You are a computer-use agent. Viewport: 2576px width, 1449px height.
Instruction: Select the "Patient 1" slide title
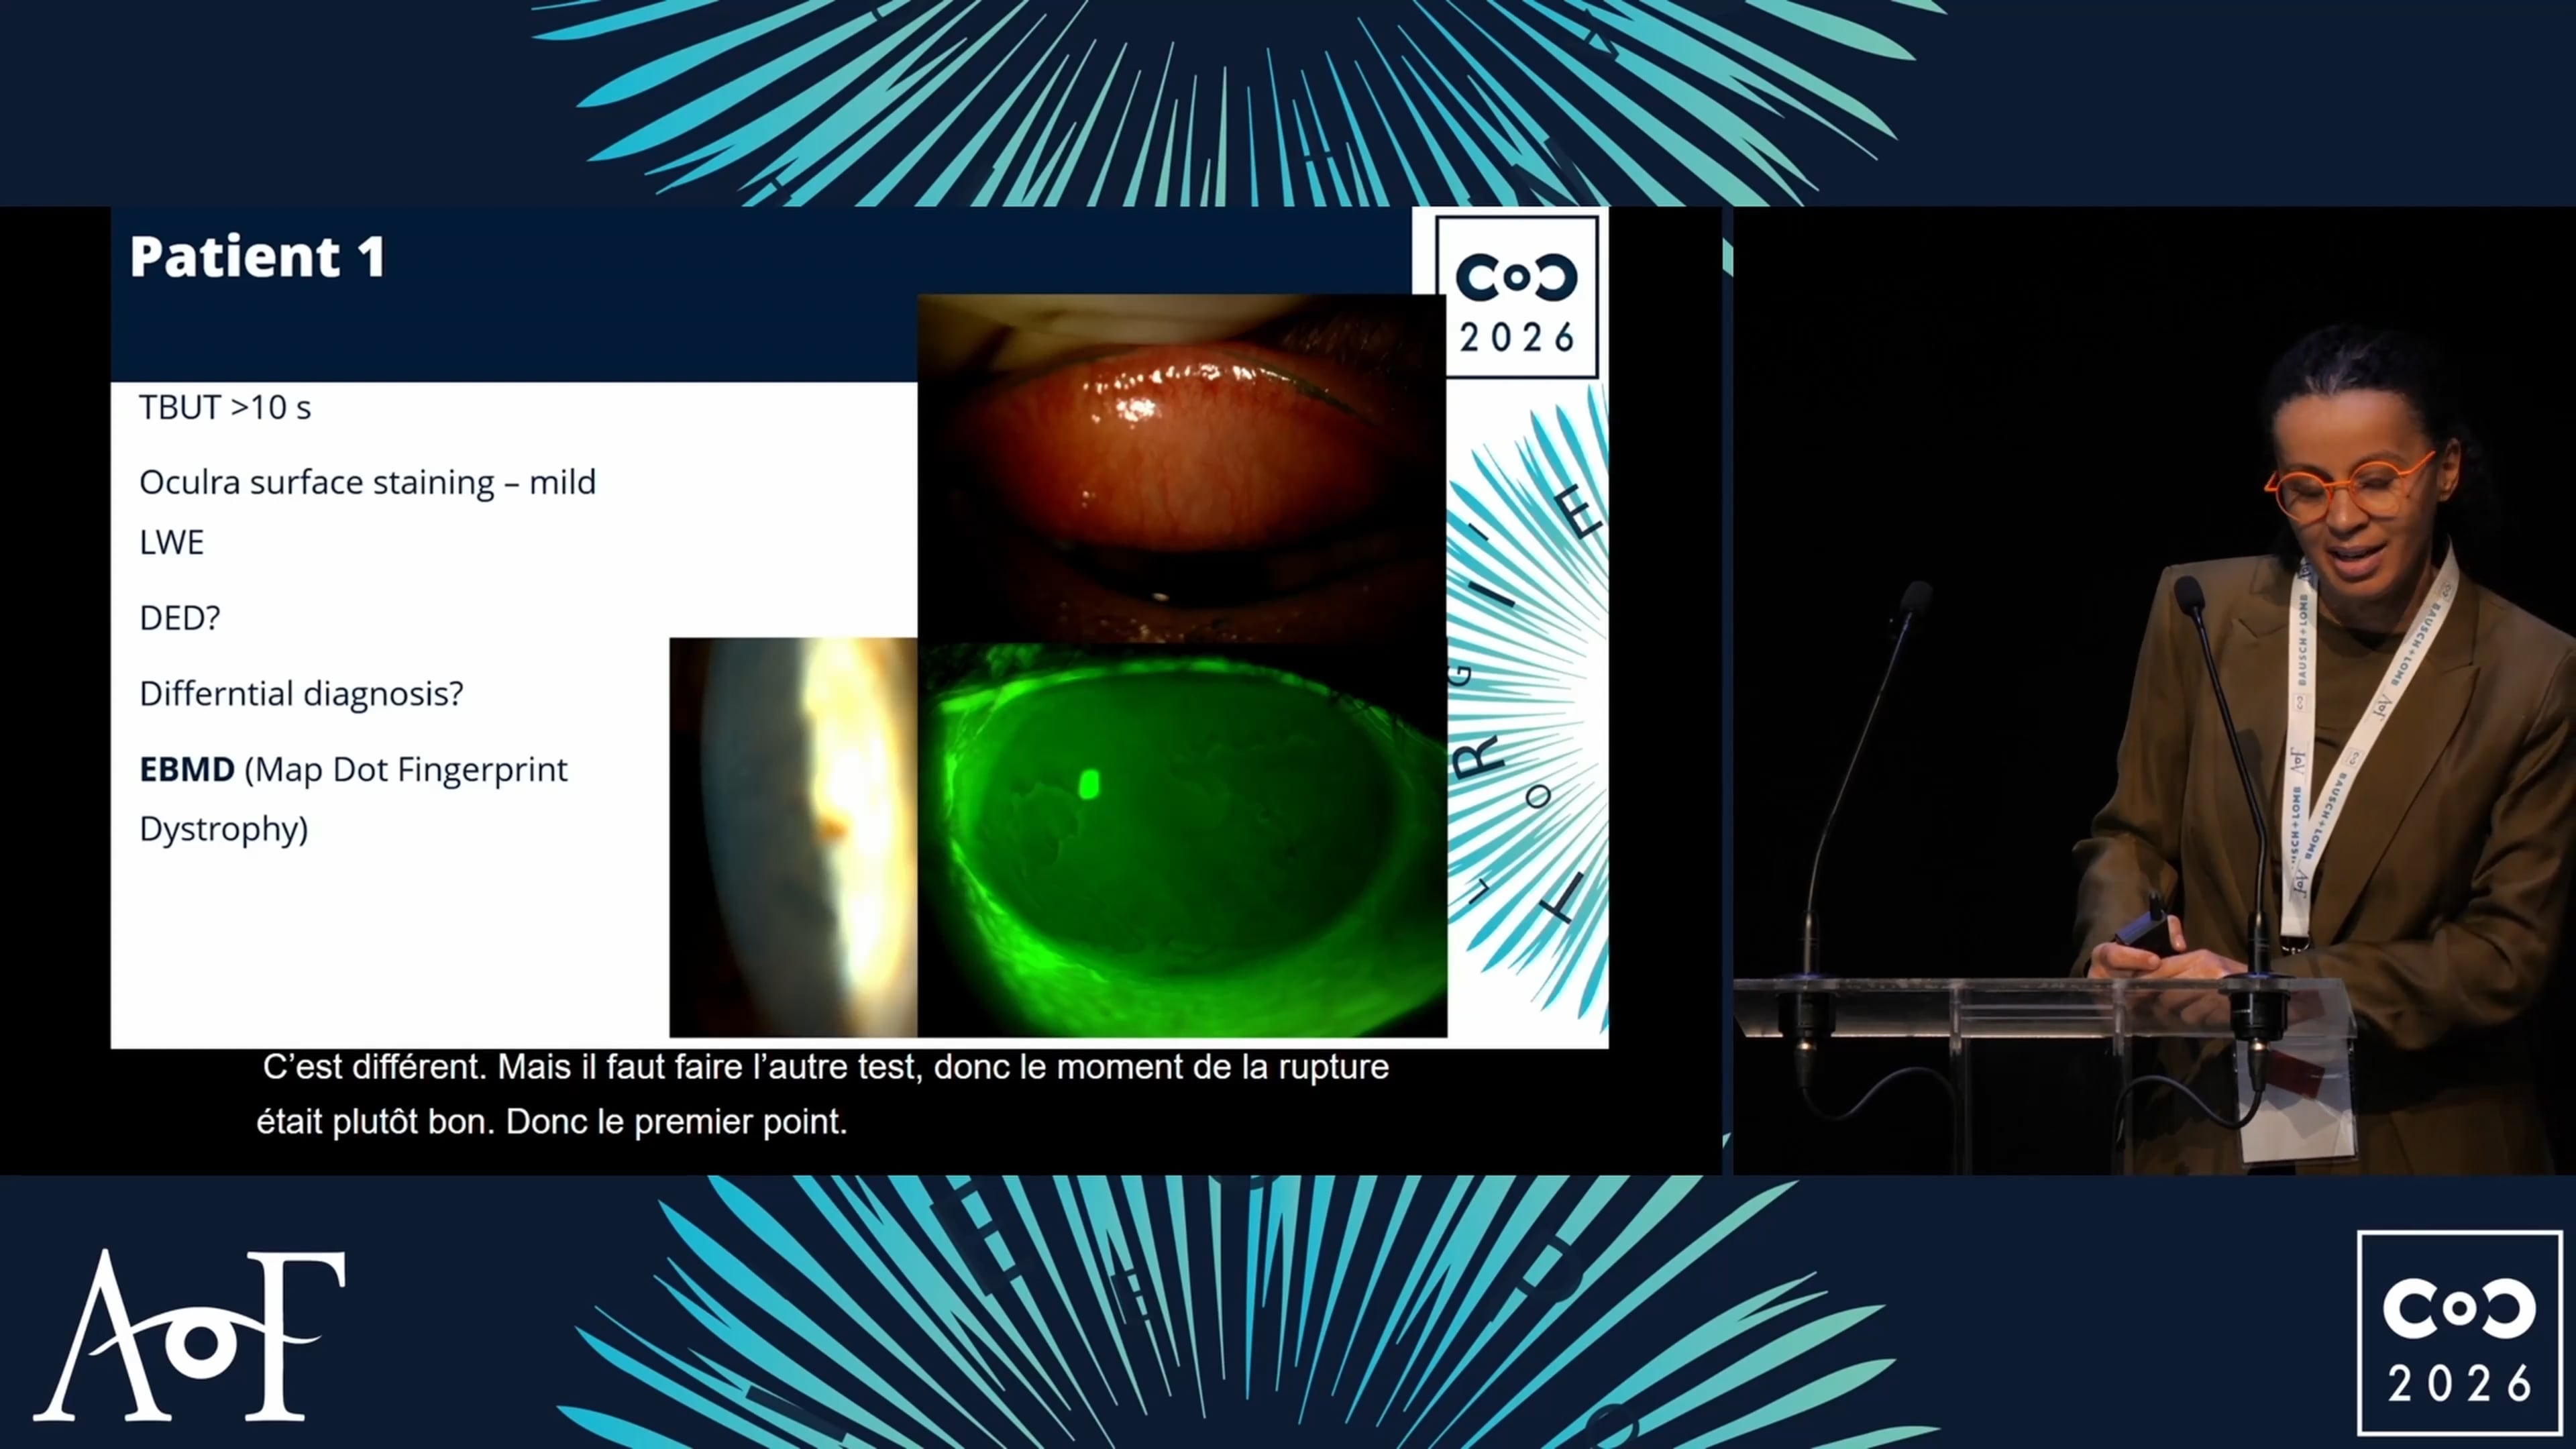[258, 257]
